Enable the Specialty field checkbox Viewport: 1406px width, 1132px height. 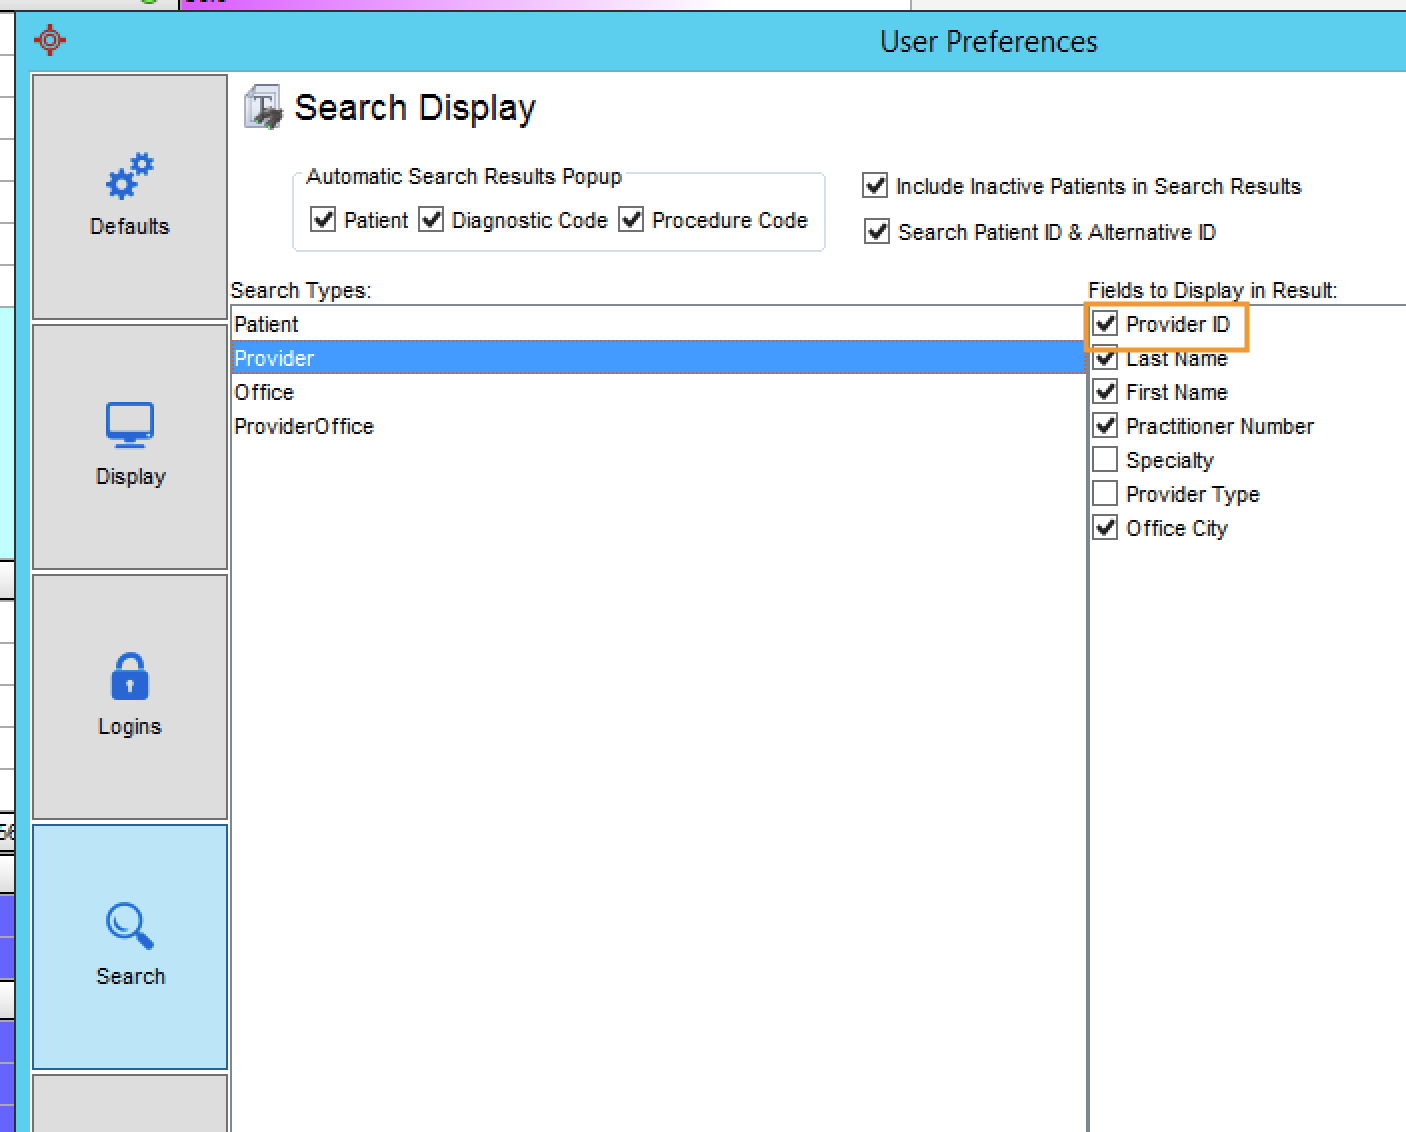tap(1105, 460)
